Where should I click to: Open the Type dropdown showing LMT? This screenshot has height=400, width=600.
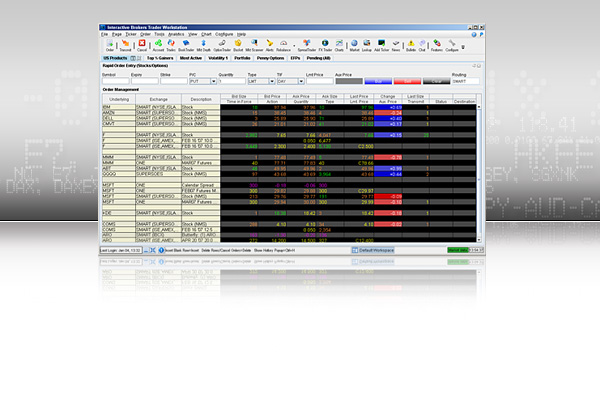coord(261,81)
